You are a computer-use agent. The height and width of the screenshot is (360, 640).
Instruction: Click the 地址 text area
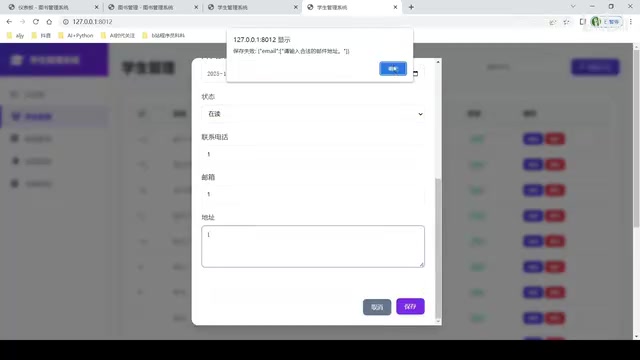pos(313,247)
